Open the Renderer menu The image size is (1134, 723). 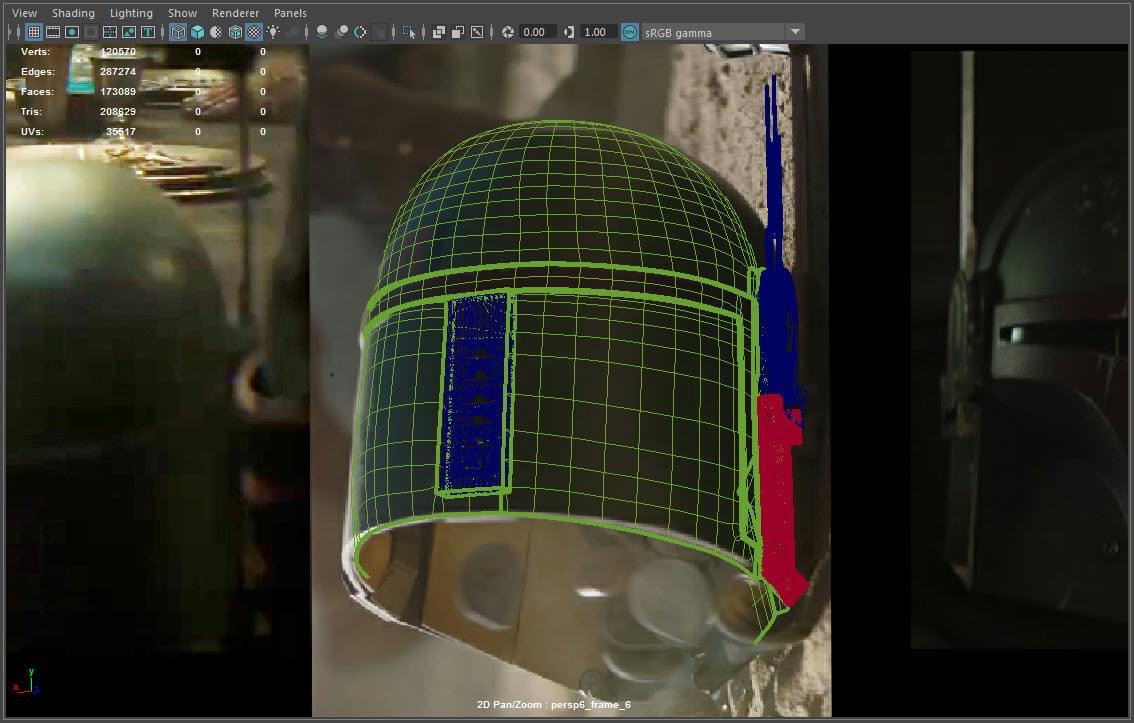tap(235, 13)
